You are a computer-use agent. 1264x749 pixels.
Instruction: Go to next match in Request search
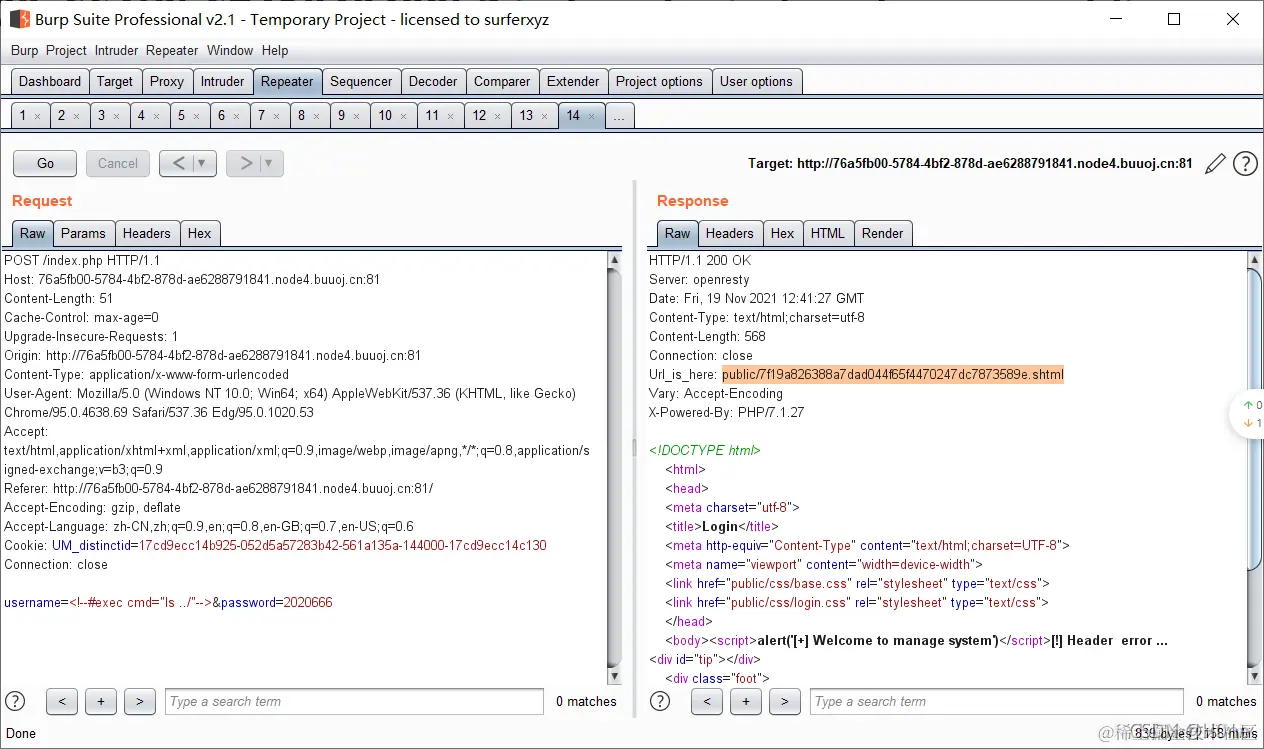point(140,701)
